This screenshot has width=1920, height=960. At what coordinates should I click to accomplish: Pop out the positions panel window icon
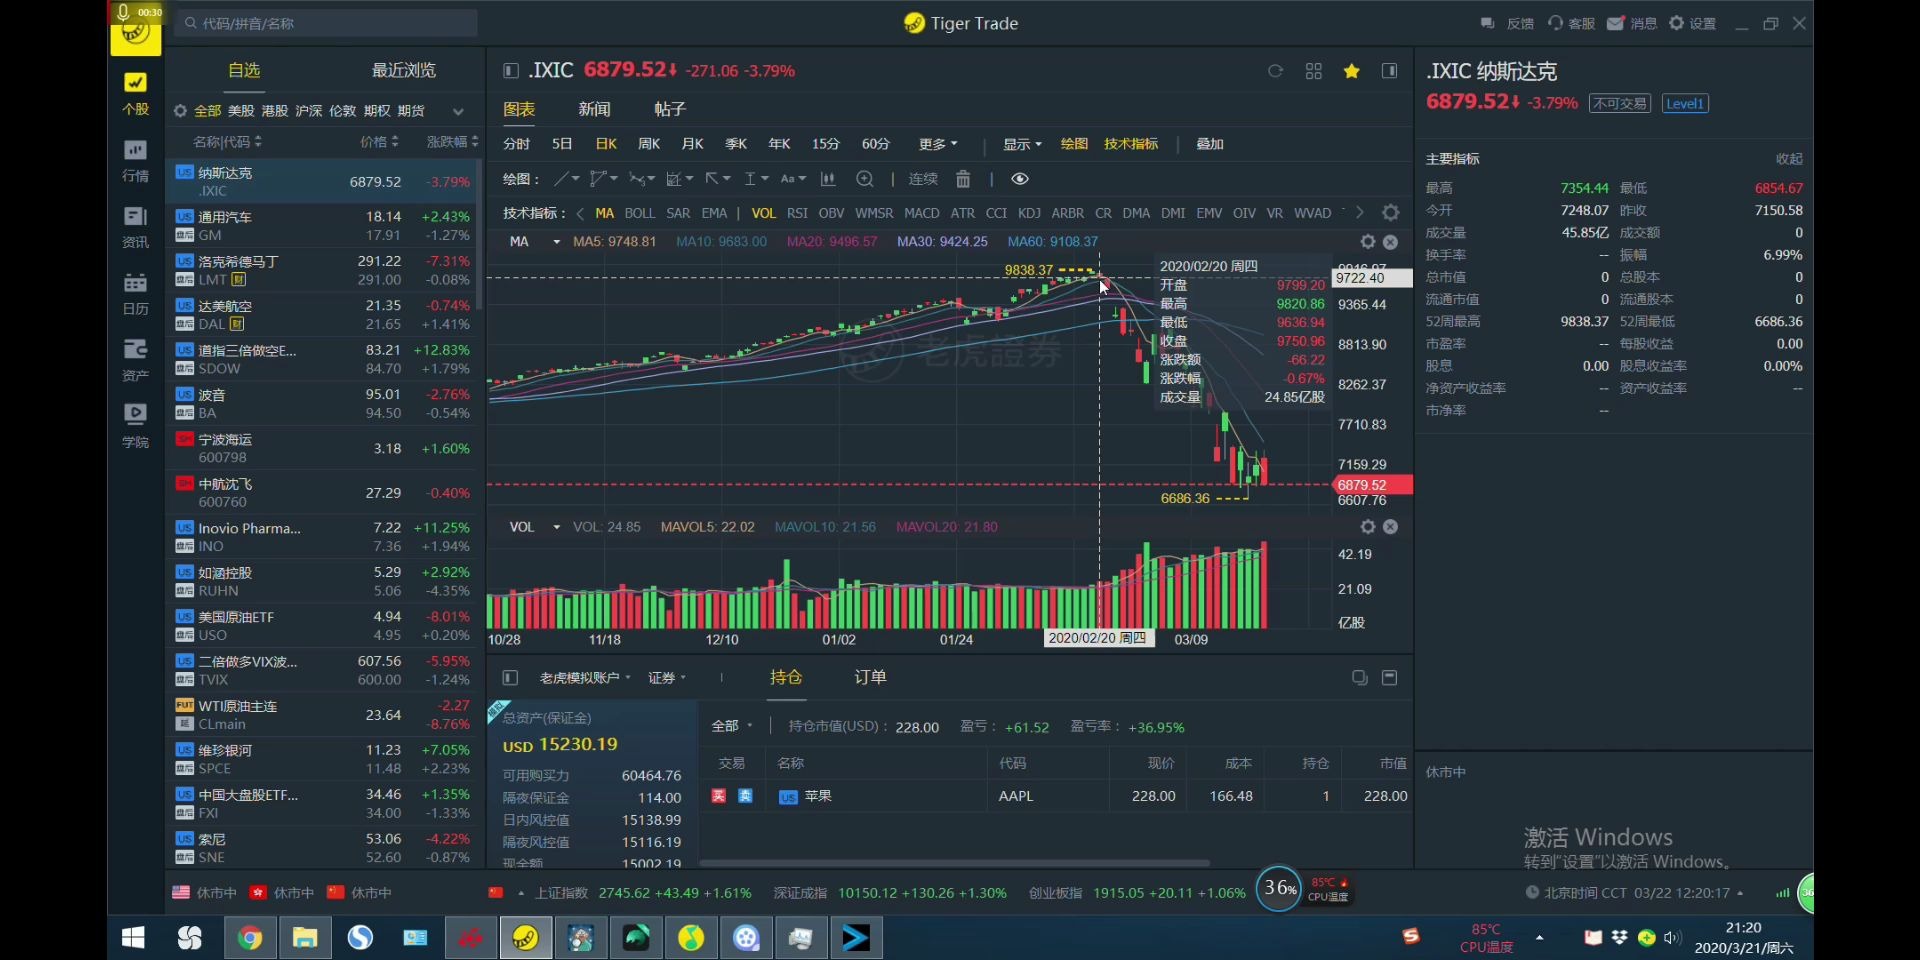(1359, 677)
